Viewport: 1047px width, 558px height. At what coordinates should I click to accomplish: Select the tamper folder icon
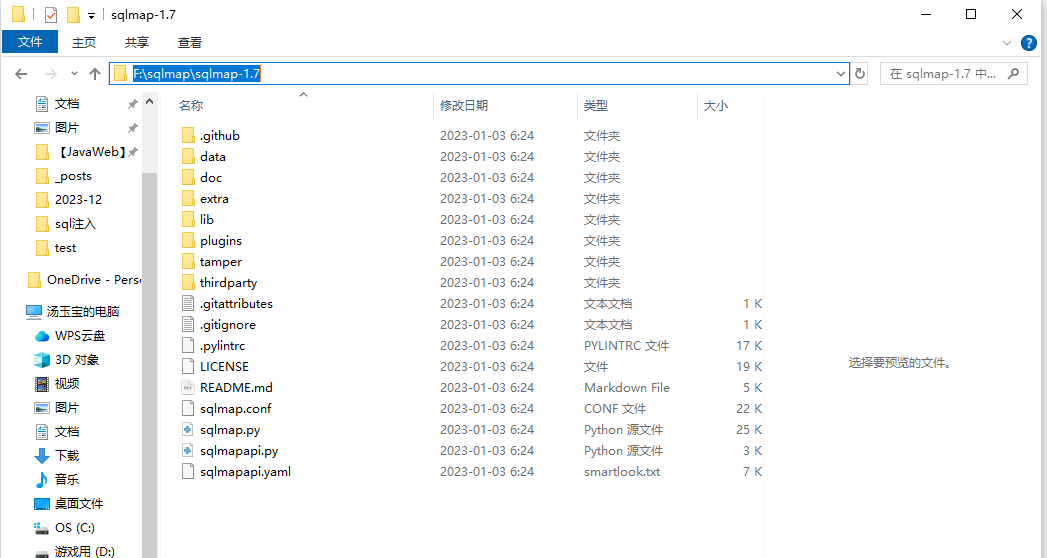188,262
